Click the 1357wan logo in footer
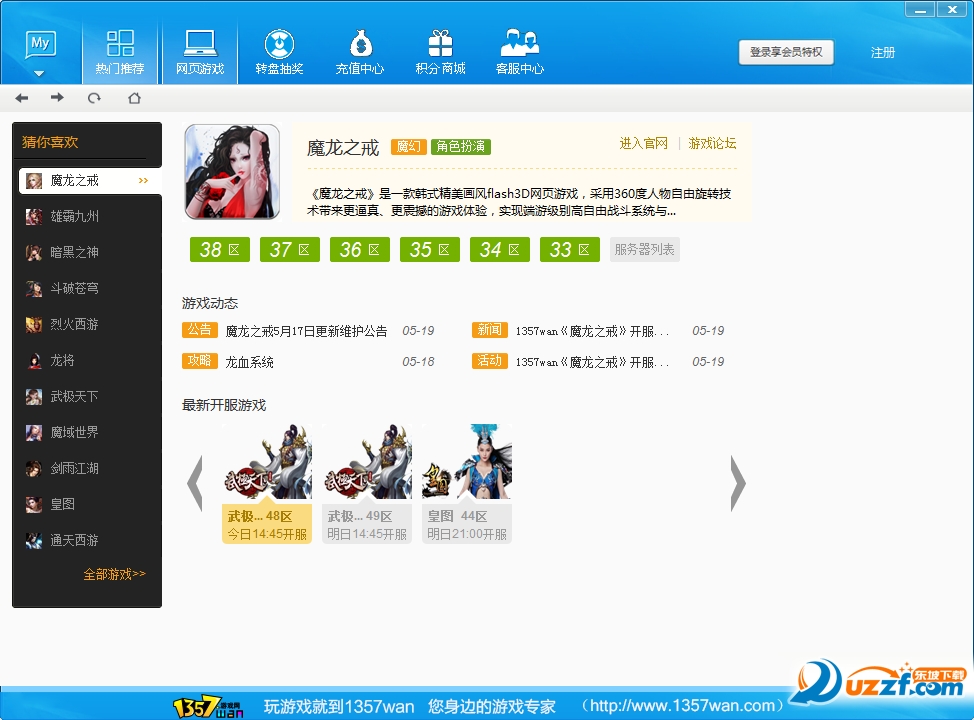Screen dimensions: 974x720 point(208,707)
